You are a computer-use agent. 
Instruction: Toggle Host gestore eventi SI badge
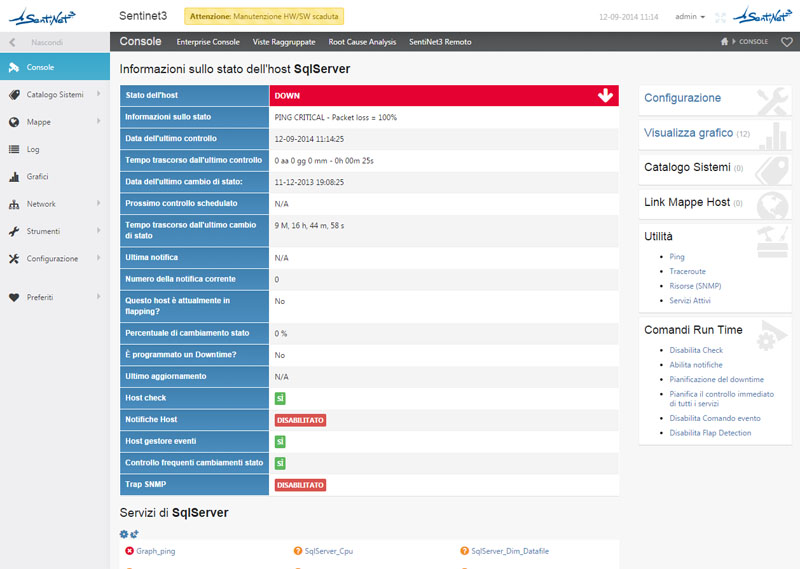[280, 441]
